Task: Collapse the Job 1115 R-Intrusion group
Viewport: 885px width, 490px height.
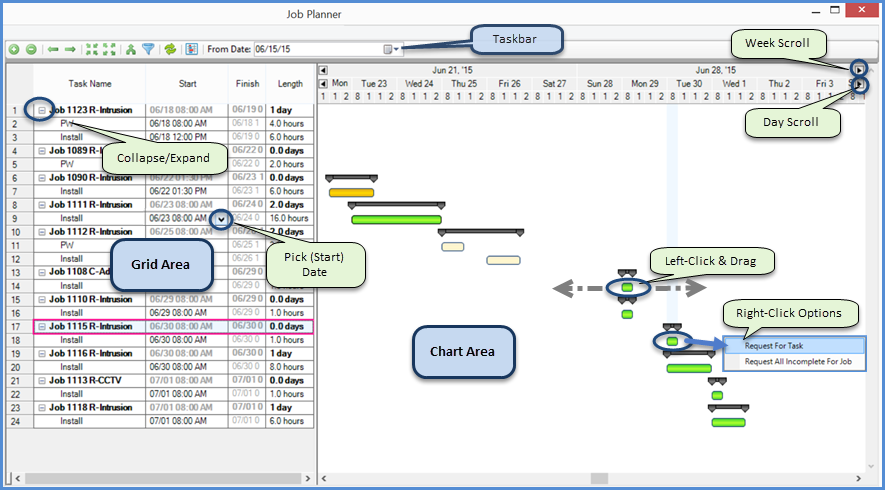Action: click(41, 326)
